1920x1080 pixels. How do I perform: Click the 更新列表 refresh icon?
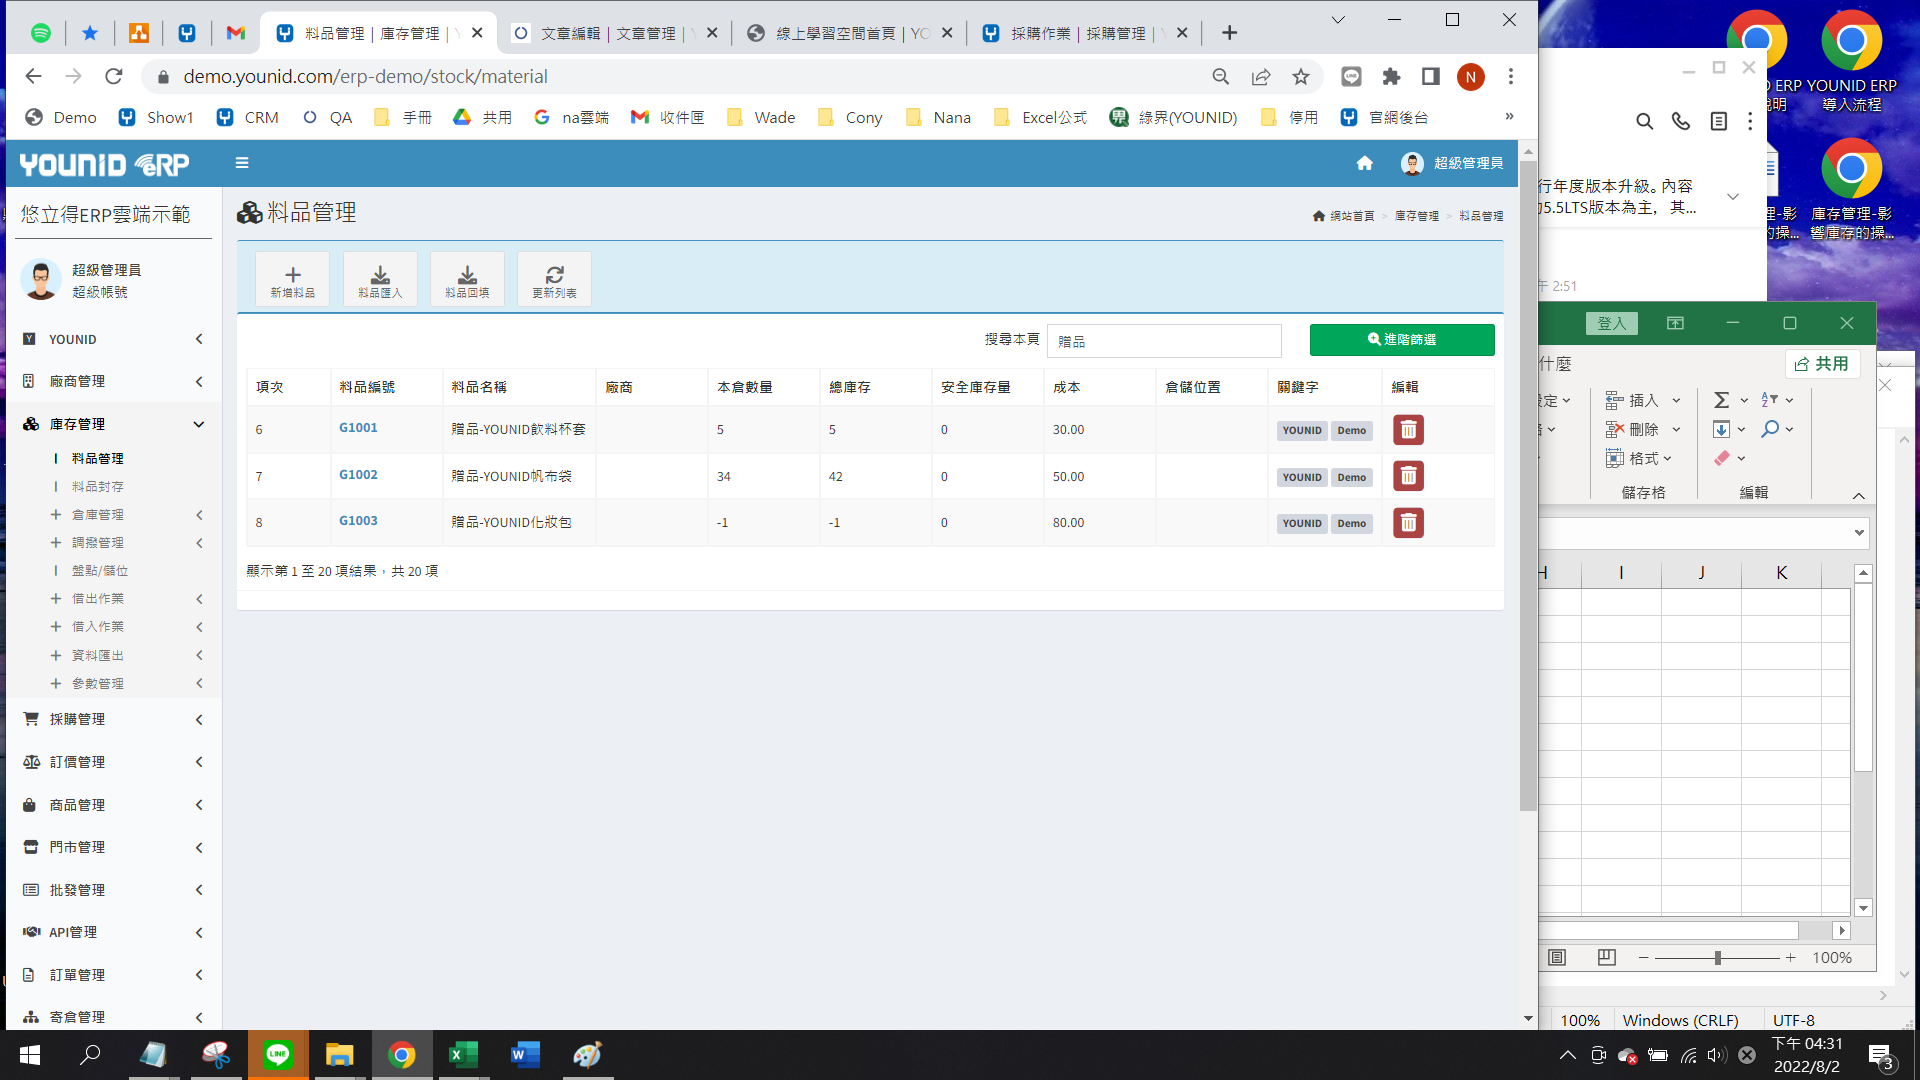click(x=554, y=276)
